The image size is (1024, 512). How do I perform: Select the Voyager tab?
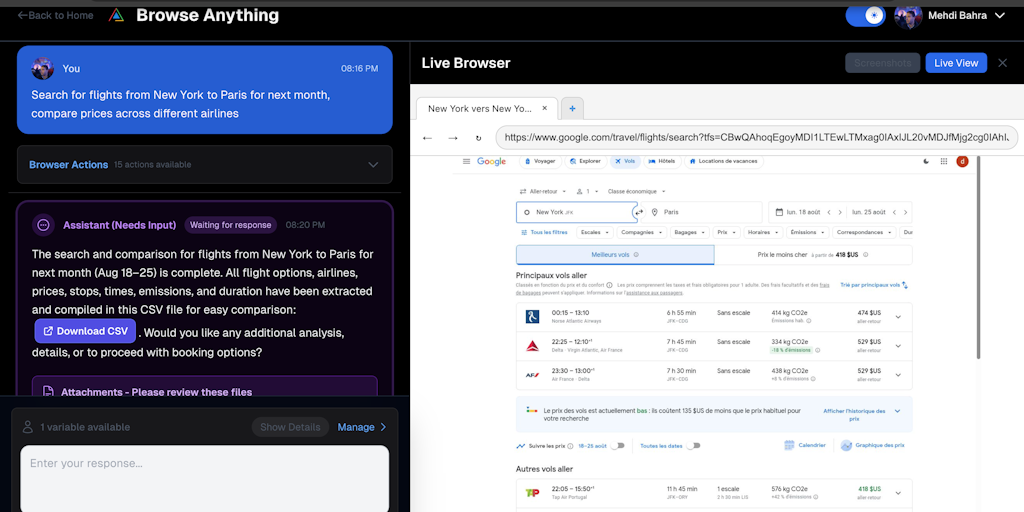click(x=540, y=161)
